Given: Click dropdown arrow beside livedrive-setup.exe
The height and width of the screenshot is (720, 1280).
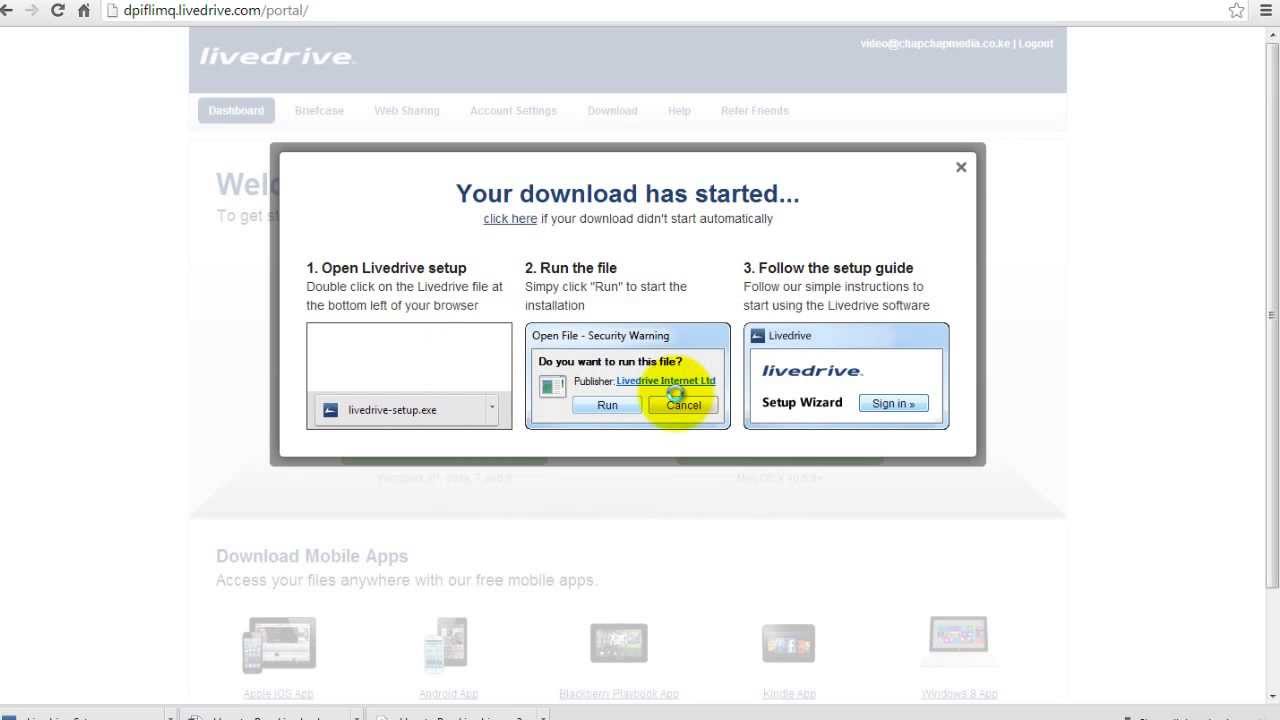Looking at the screenshot, I should point(491,408).
